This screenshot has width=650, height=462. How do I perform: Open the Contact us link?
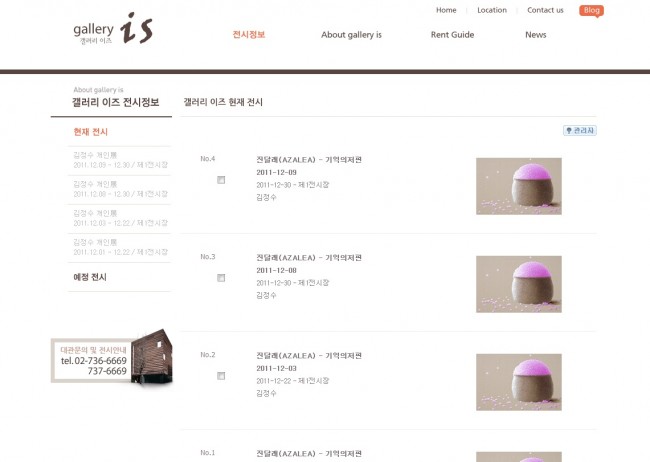(545, 10)
